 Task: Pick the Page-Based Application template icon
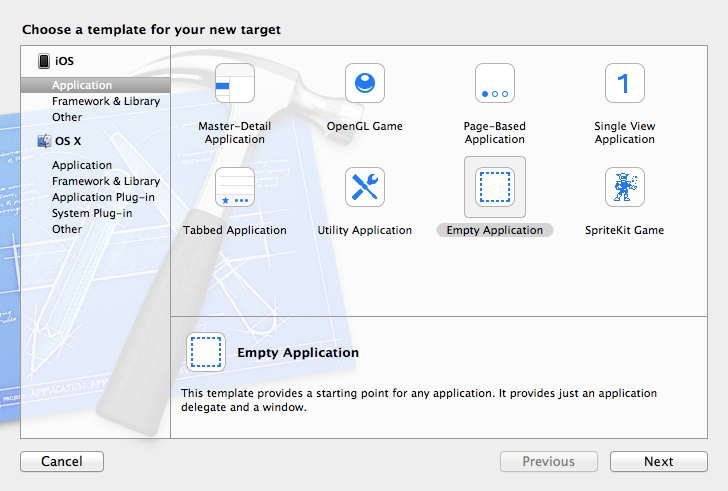495,83
